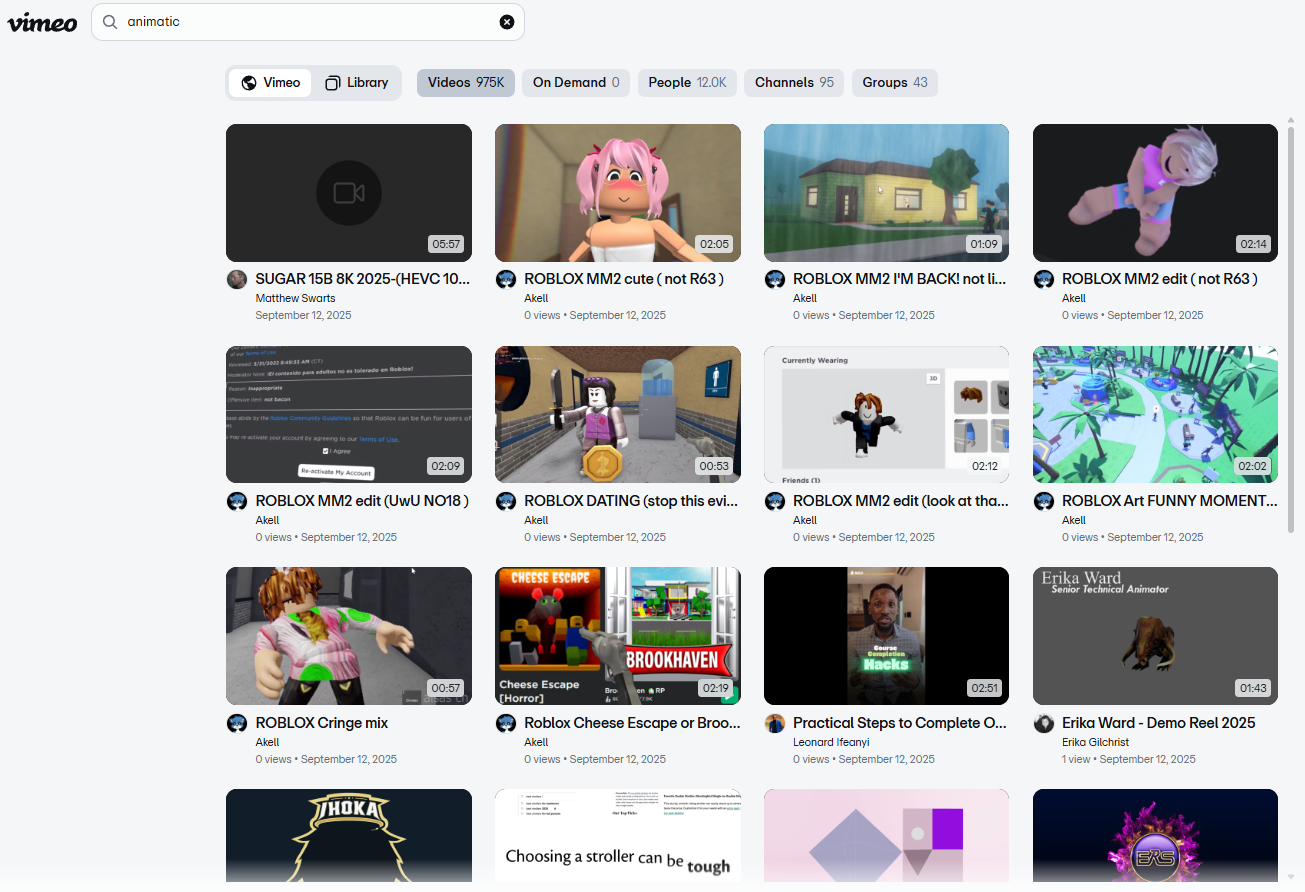Image resolution: width=1305 pixels, height=892 pixels.
Task: Click the avatar beside Roblox Cheese Escape
Action: (x=506, y=723)
